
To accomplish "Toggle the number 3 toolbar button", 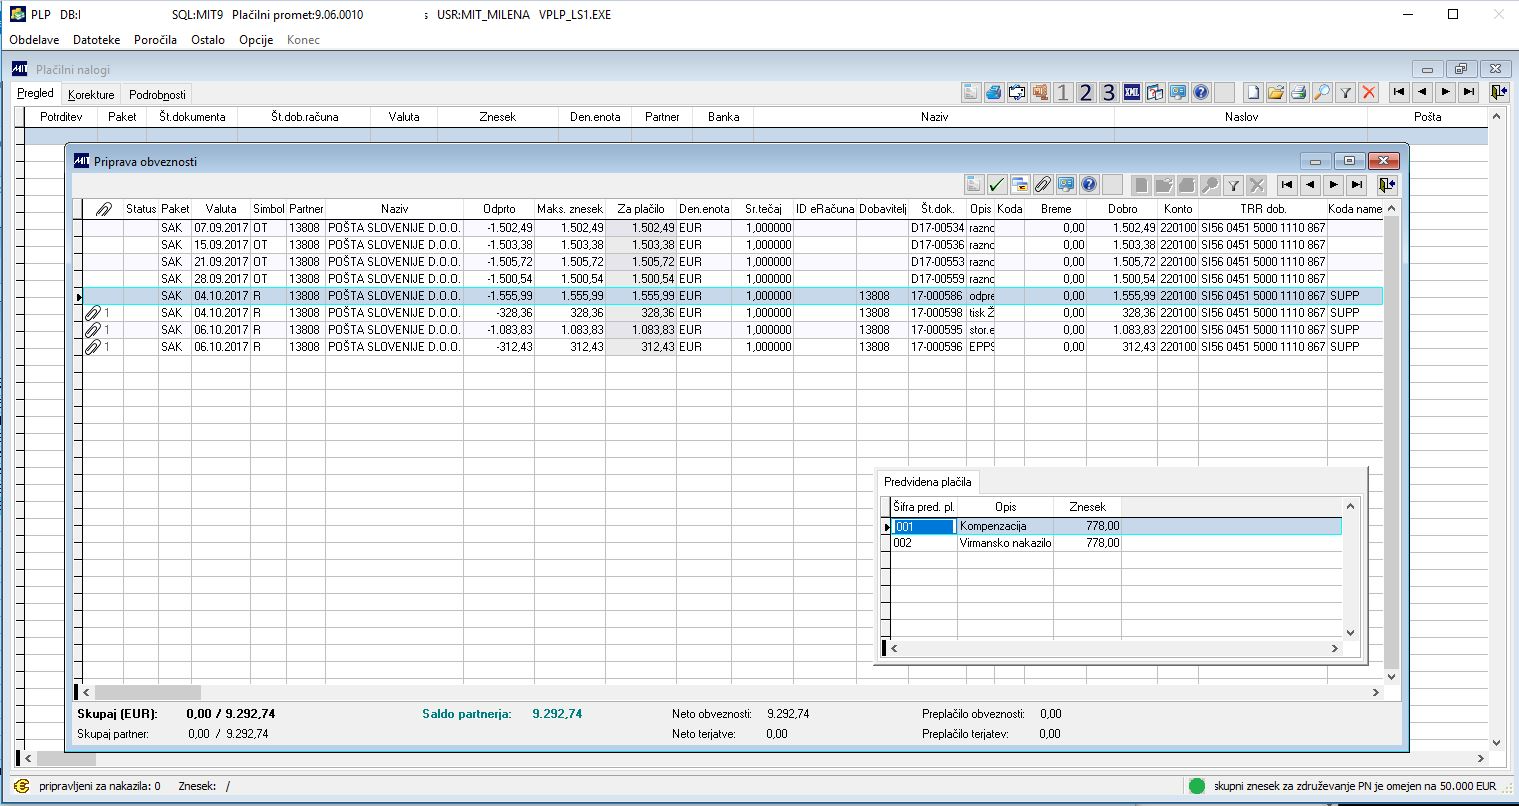I will (x=1108, y=93).
